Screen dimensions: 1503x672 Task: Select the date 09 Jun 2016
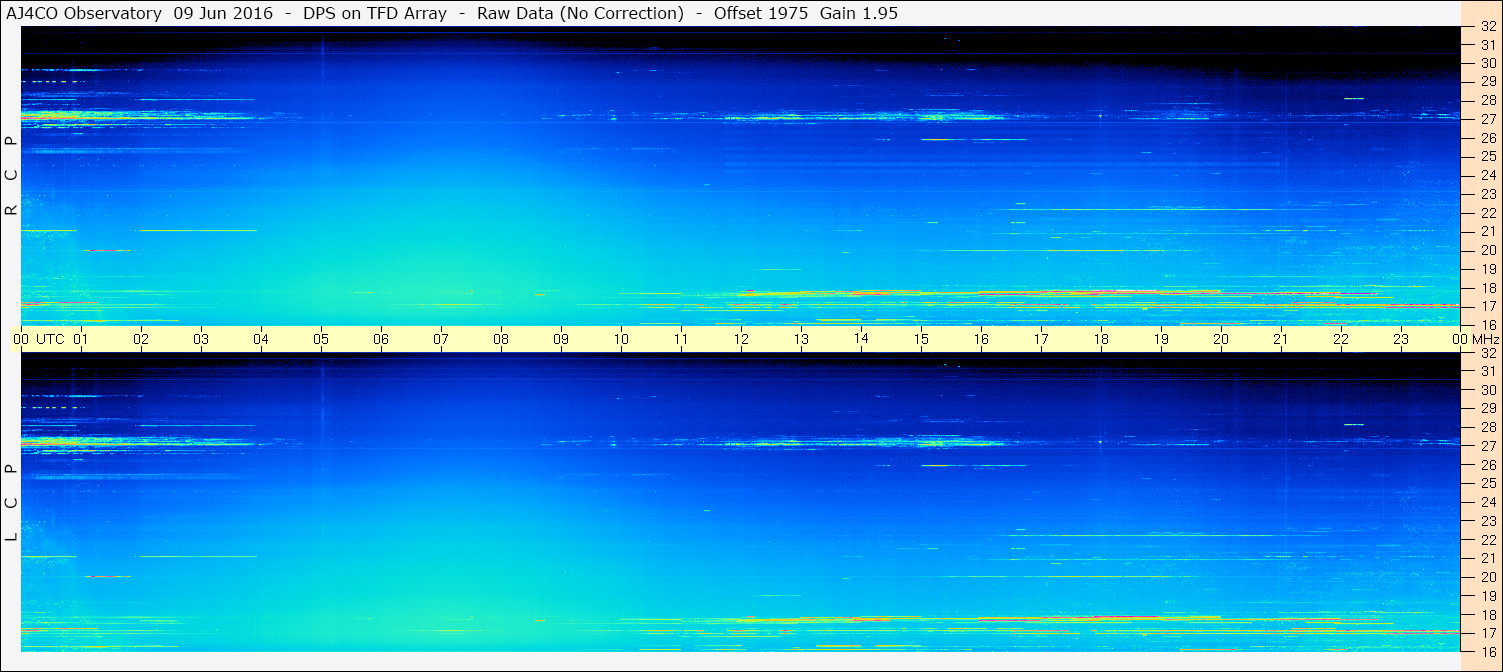click(224, 14)
